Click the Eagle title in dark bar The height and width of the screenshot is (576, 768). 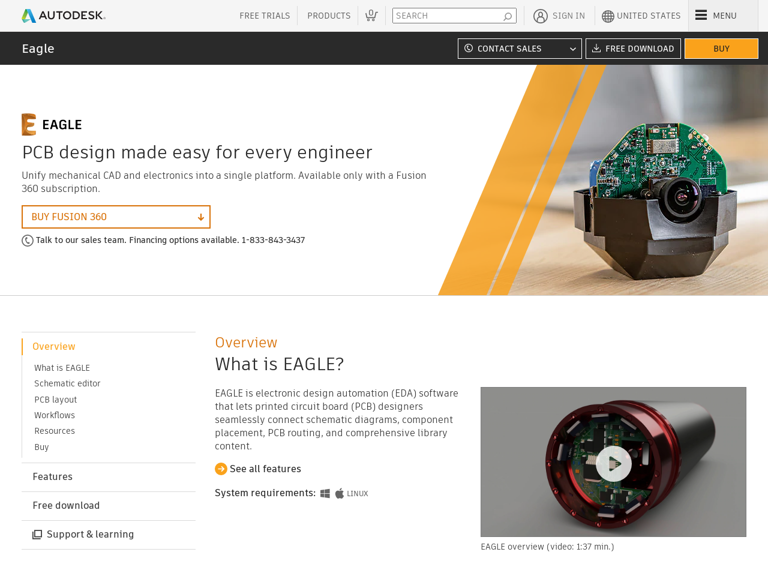pos(38,48)
